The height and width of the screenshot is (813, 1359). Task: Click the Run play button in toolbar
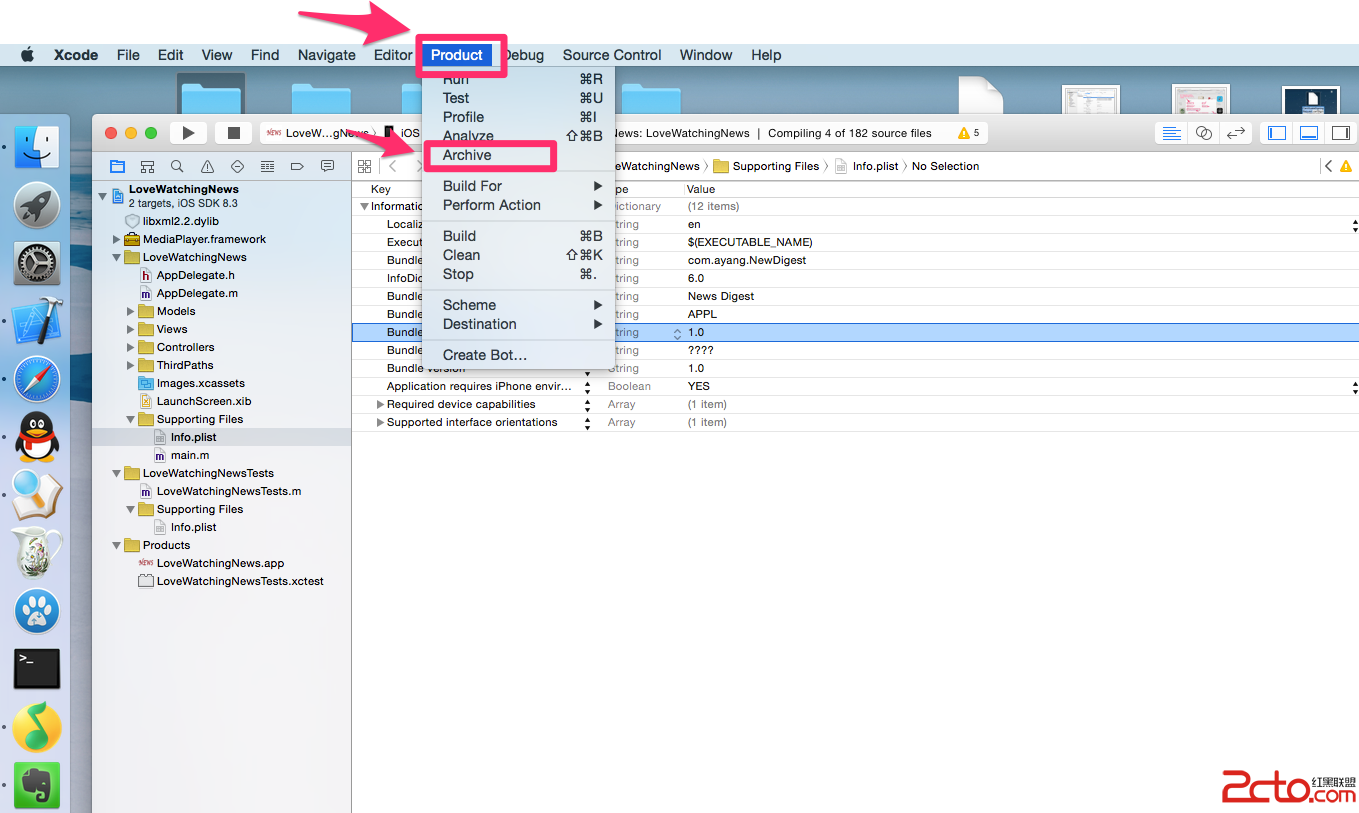point(188,133)
